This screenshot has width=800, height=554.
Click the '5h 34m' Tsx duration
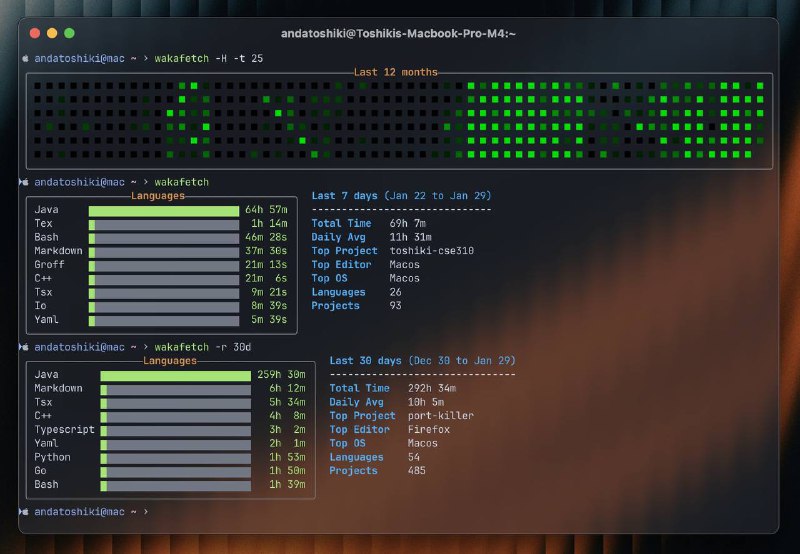(x=287, y=402)
